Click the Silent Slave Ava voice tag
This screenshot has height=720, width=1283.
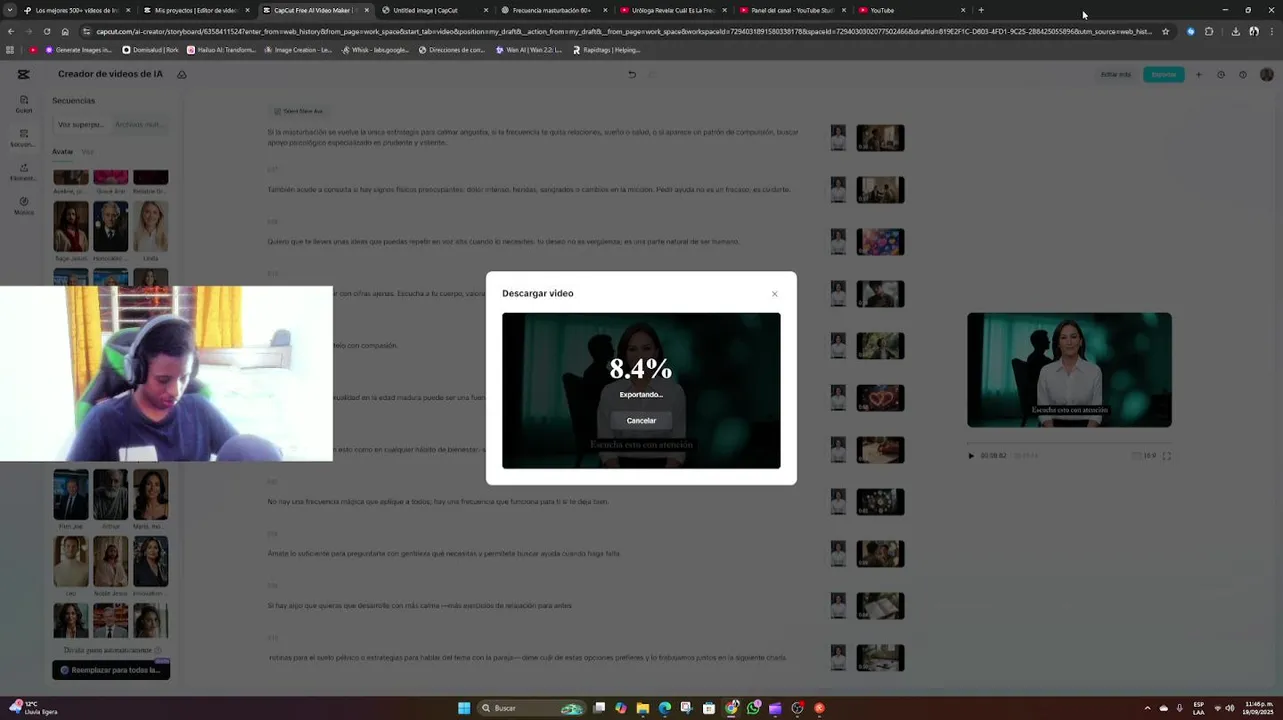point(298,111)
